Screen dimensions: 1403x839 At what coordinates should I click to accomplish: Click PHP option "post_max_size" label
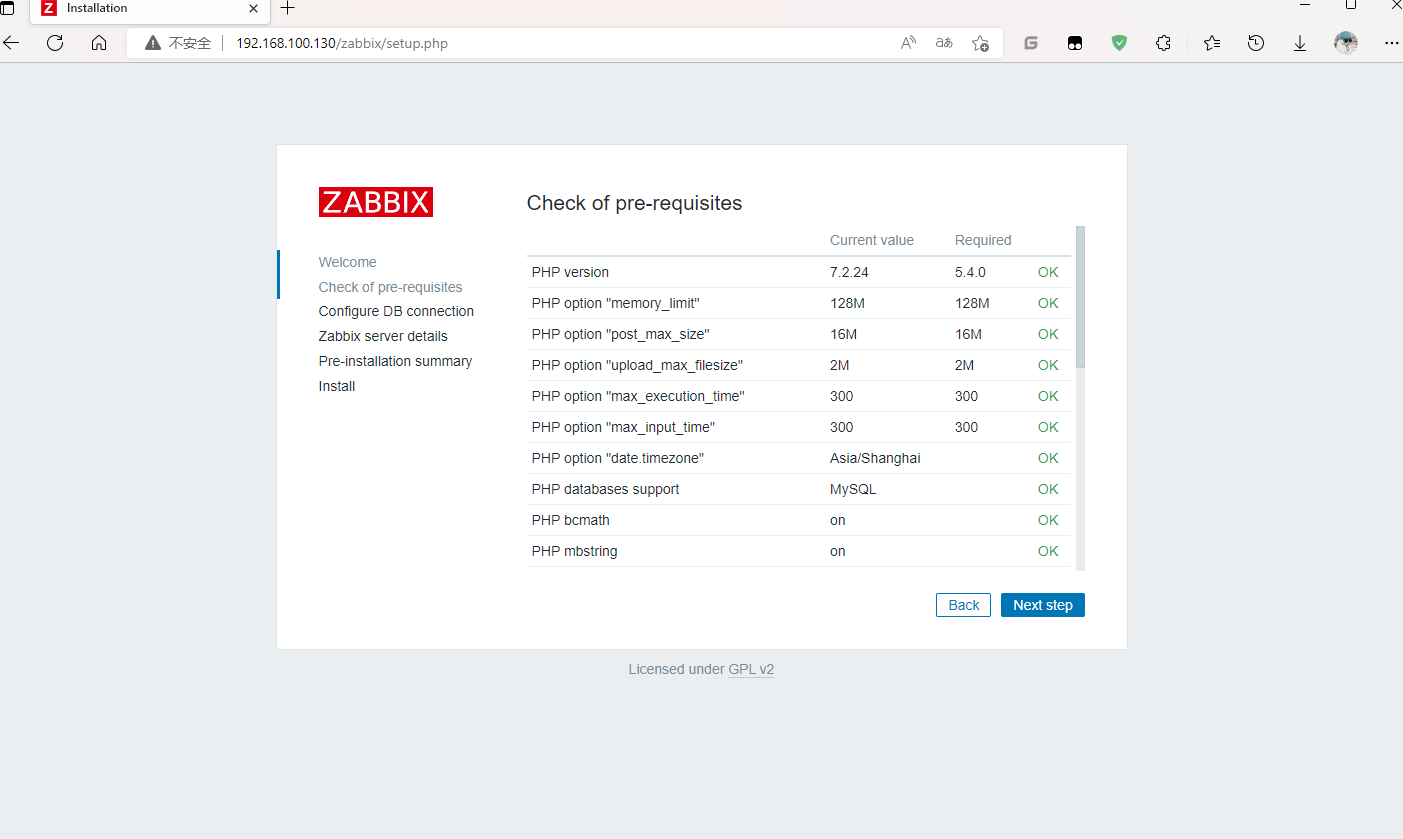click(620, 334)
